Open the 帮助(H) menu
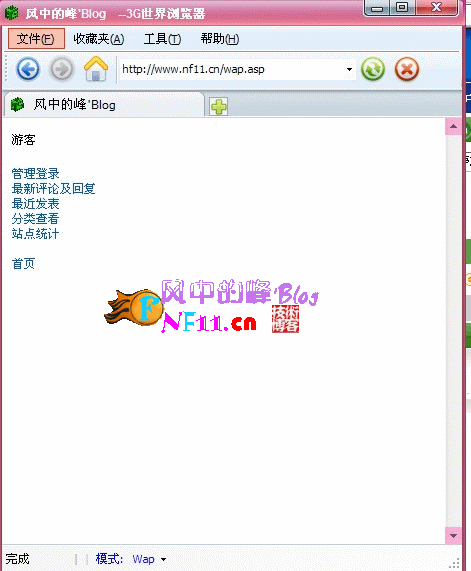The image size is (471, 571). [x=220, y=39]
